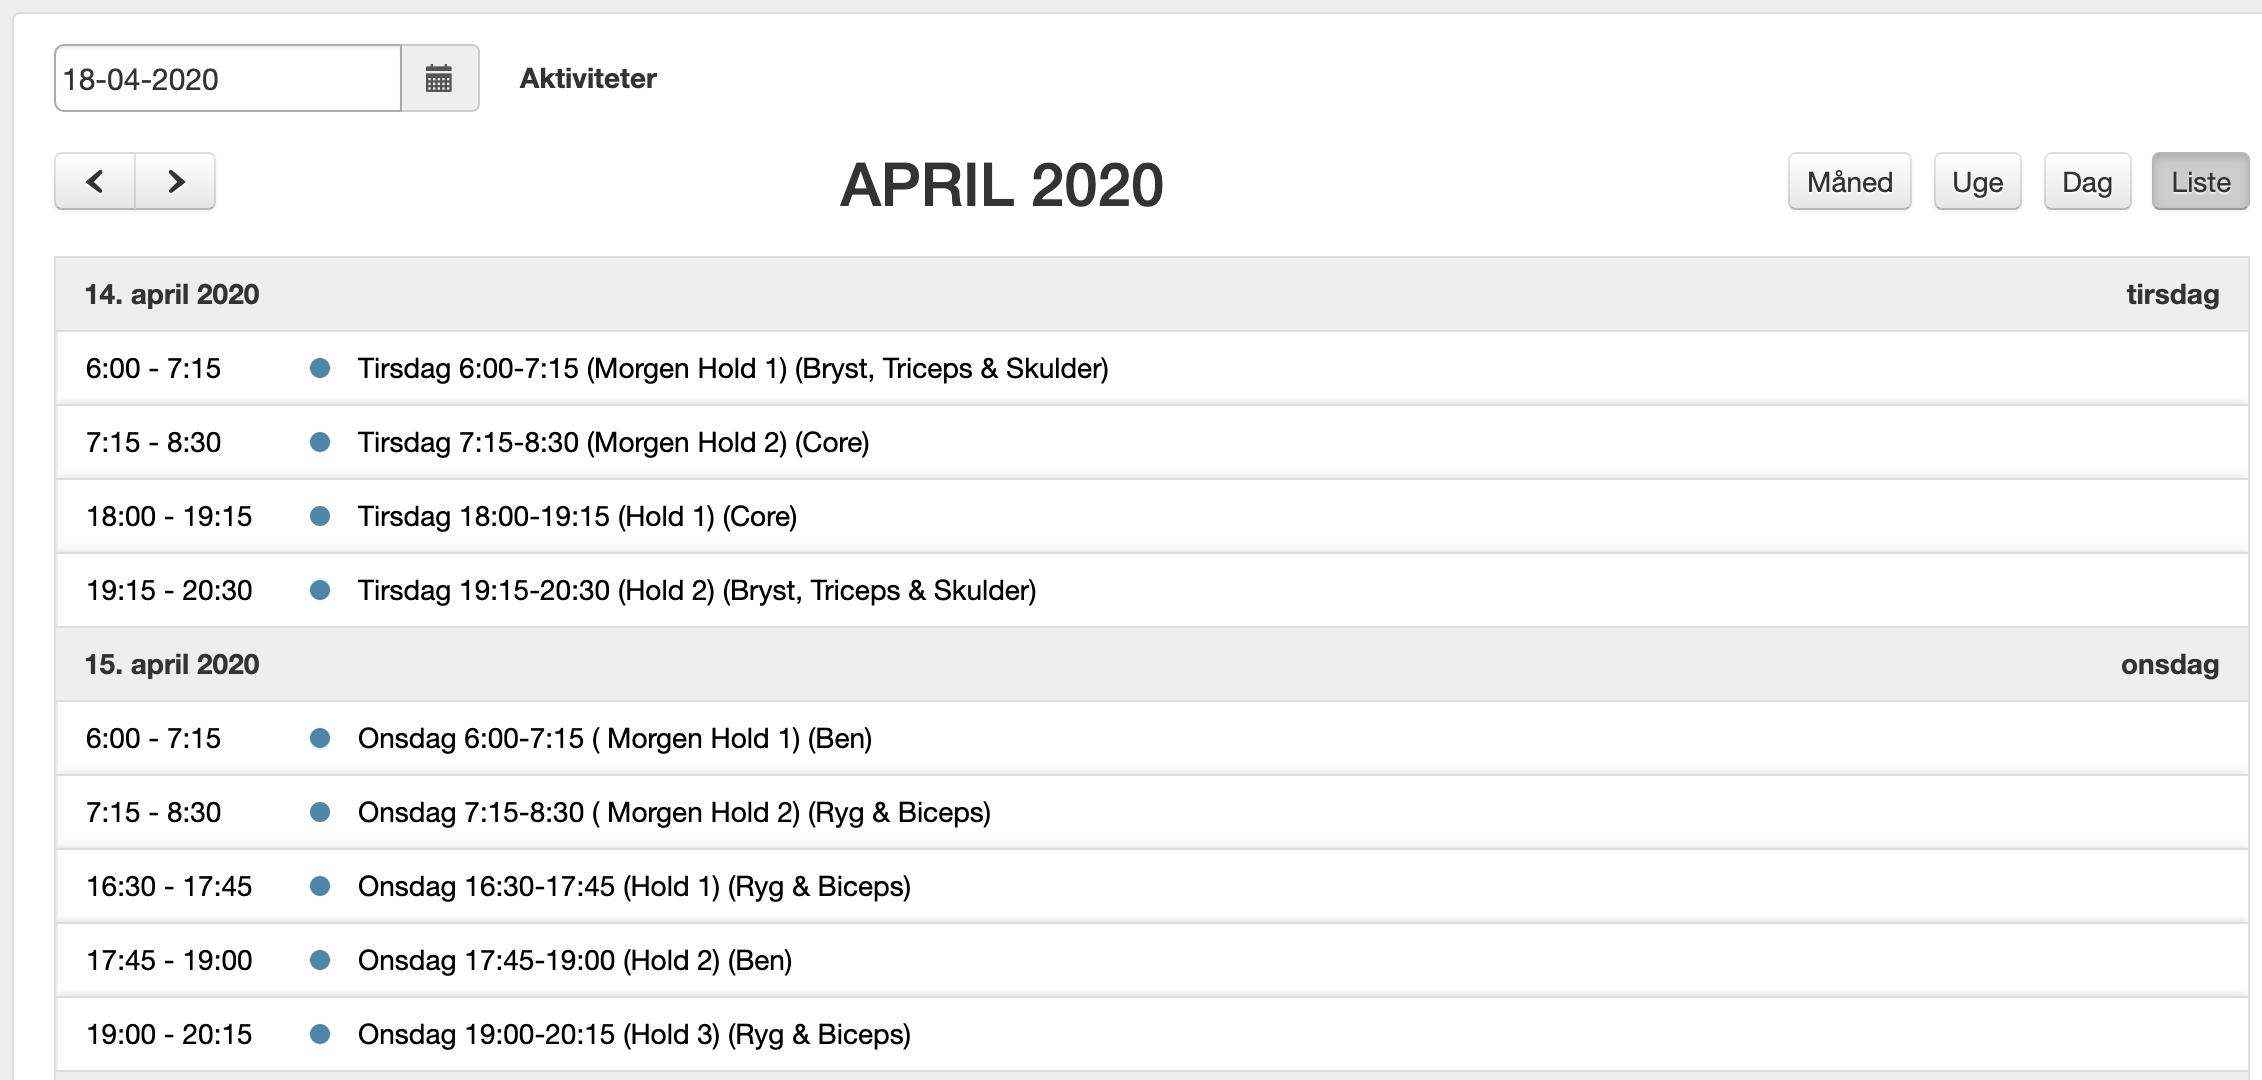Click blue dot for Onsdag 19:00-20:15 event
This screenshot has height=1080, width=2262.
coord(320,1034)
